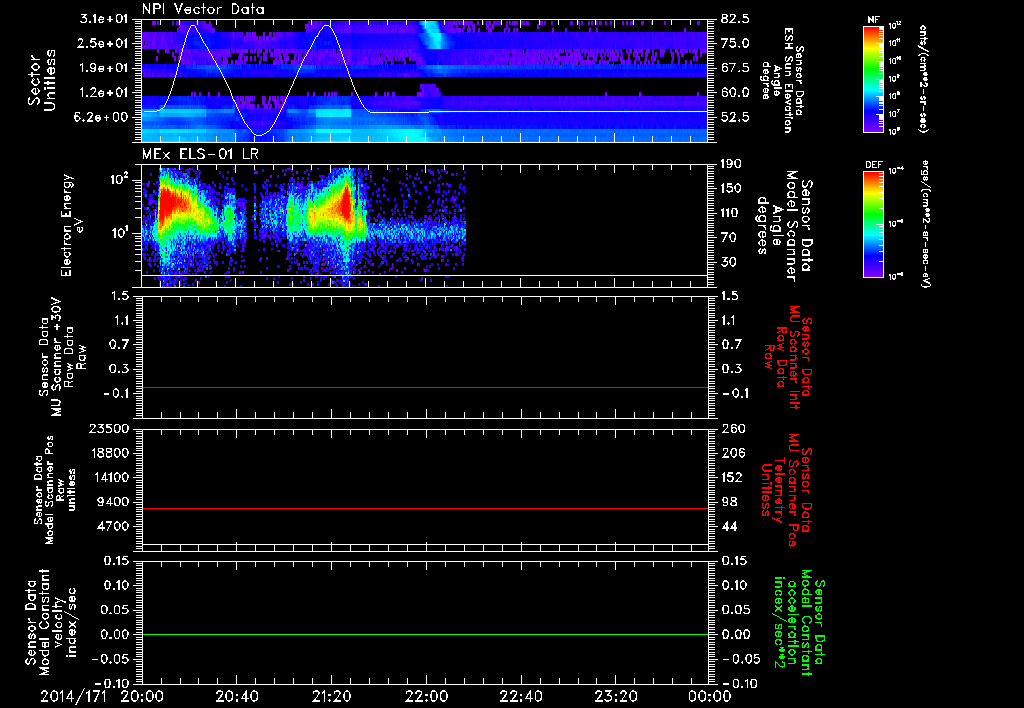1024x708 pixels.
Task: Click the "00:00" end time label
Action: (x=710, y=696)
